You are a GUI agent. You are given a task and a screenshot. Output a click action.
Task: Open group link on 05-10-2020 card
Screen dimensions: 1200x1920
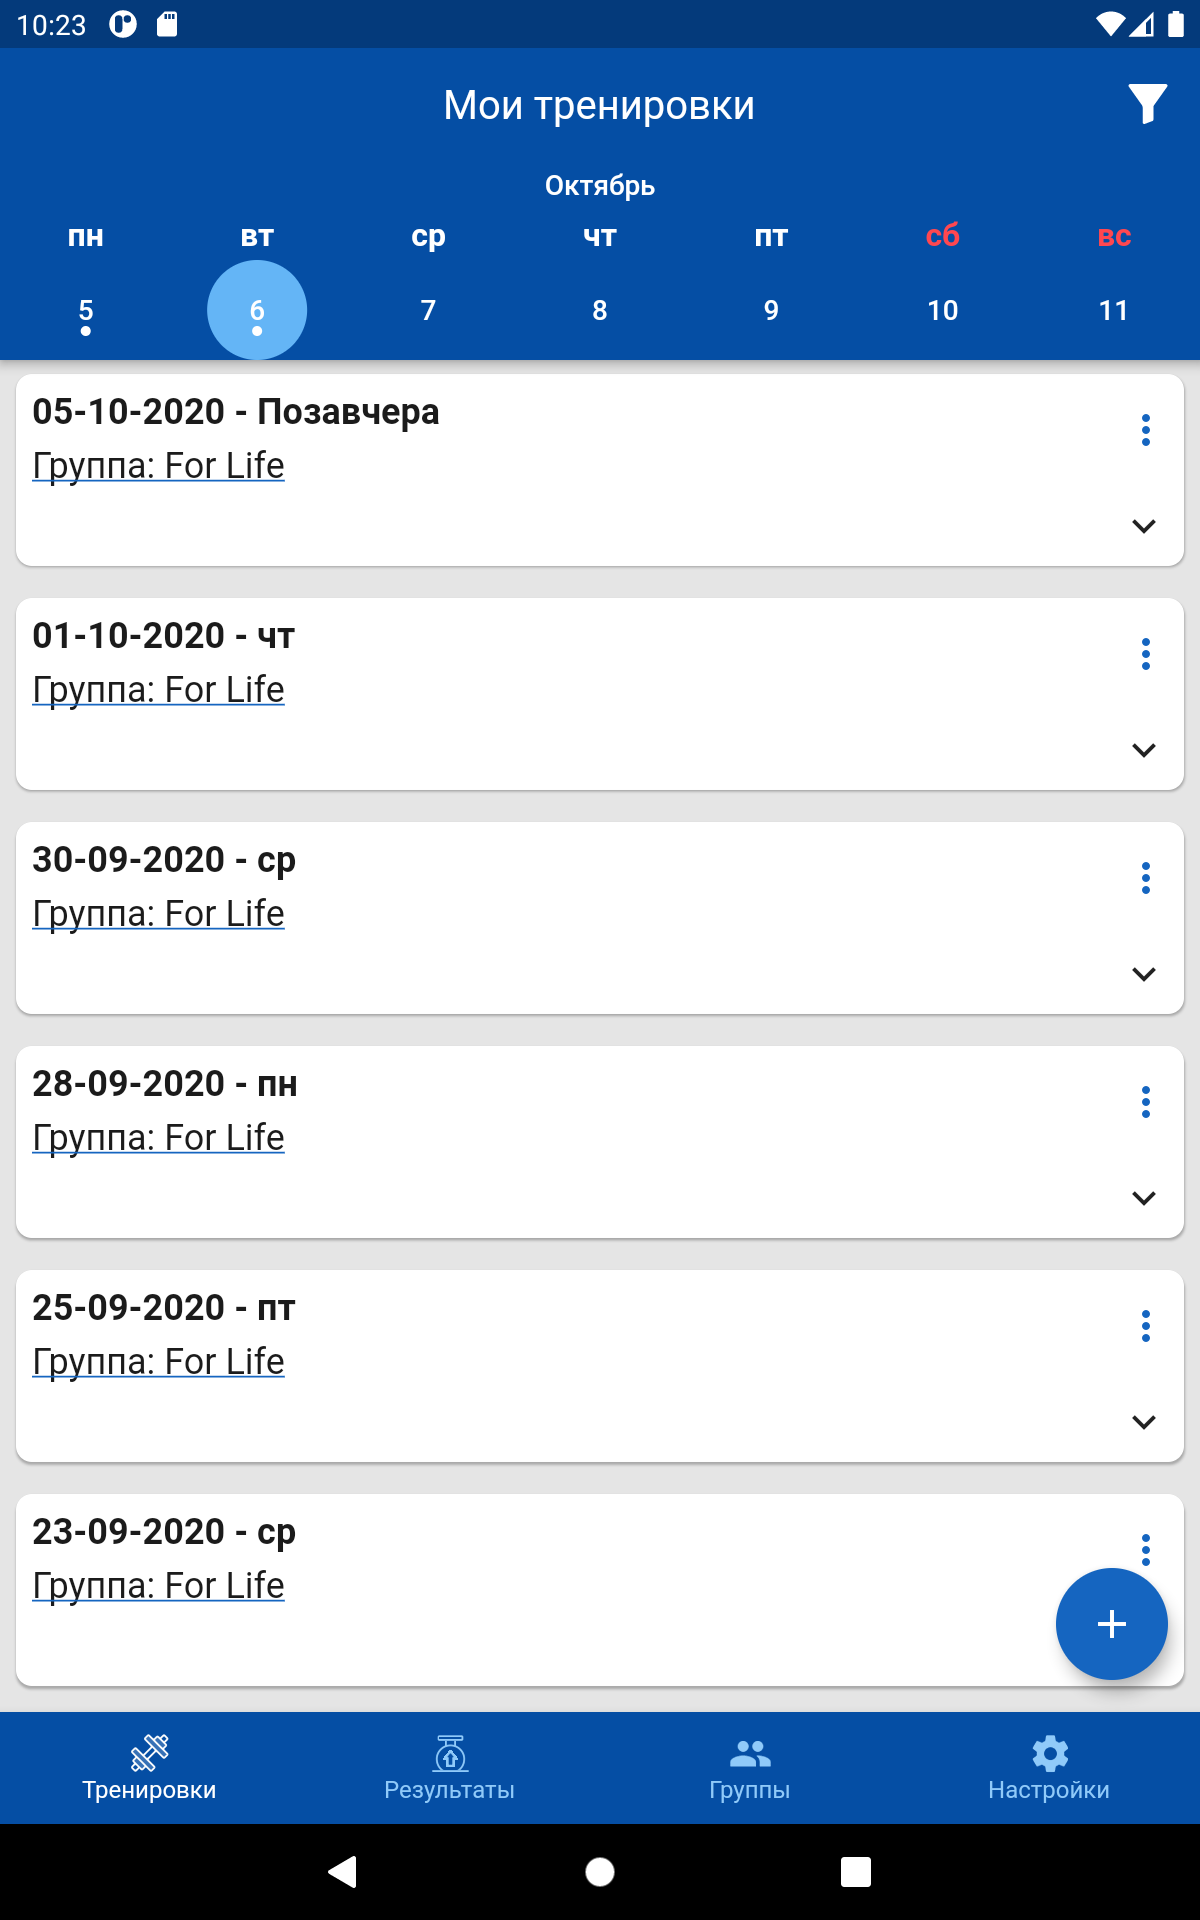click(158, 466)
